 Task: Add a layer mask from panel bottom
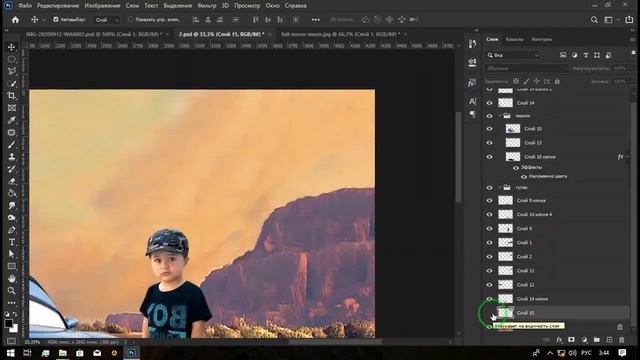[x=571, y=340]
